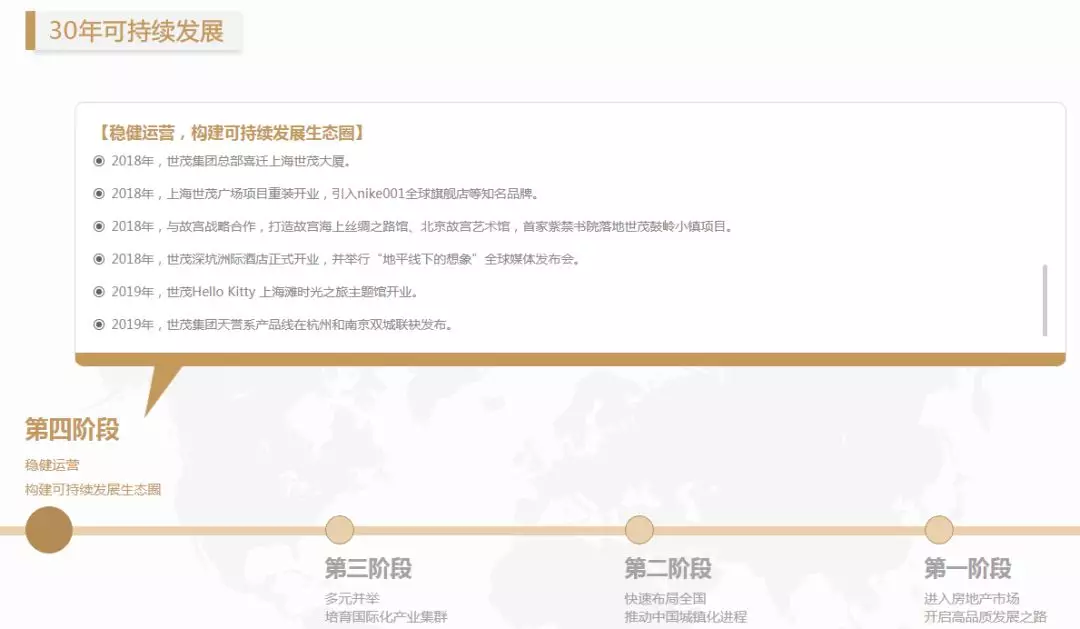Click 多元并举 subtitle under third stage

(352, 598)
